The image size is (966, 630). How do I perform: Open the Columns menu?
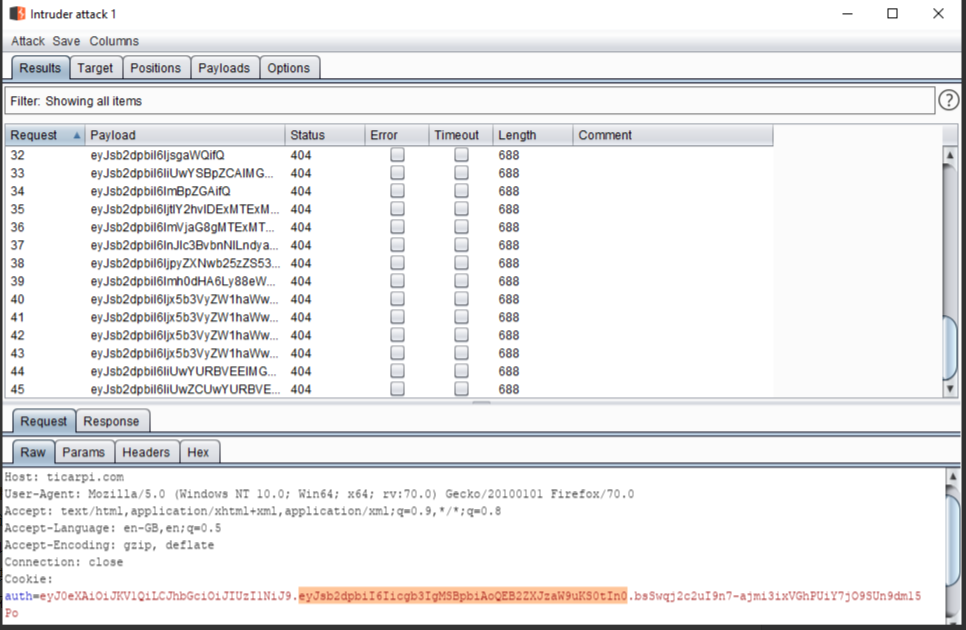113,41
